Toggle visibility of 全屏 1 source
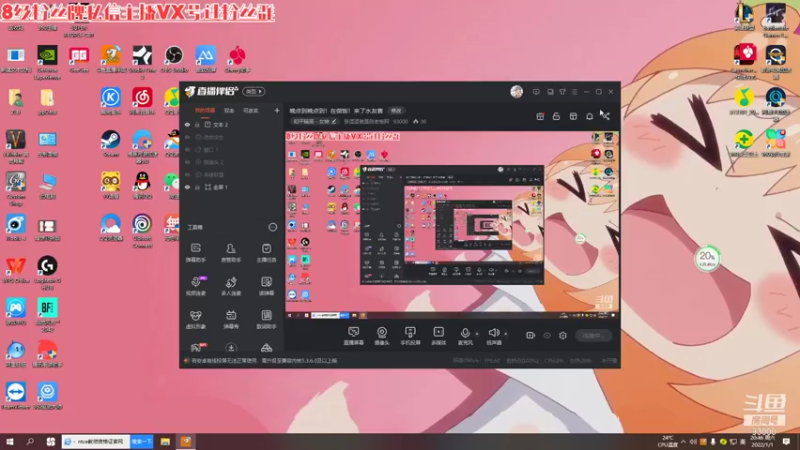 point(187,187)
